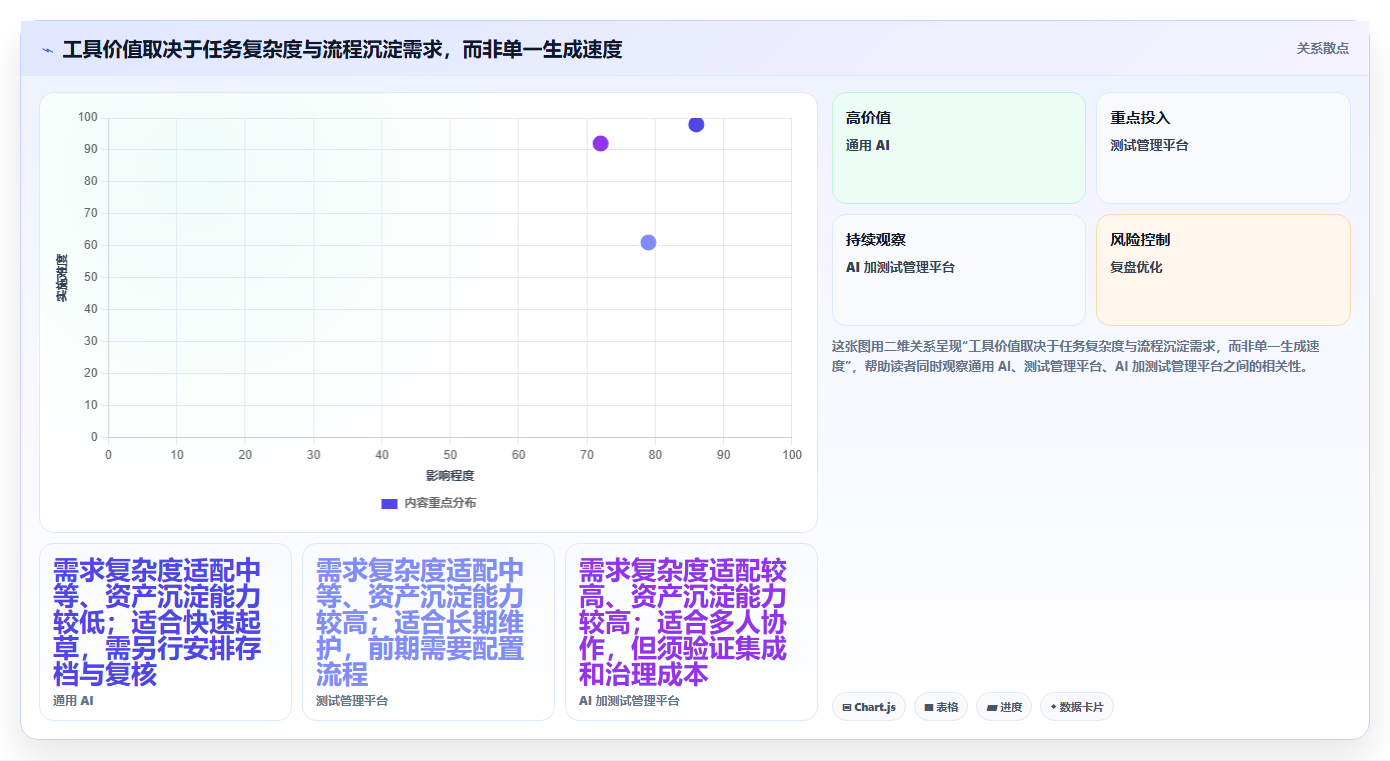The image size is (1390, 761).
Task: Click the 测试管理平台 label in bottom card
Action: [352, 701]
